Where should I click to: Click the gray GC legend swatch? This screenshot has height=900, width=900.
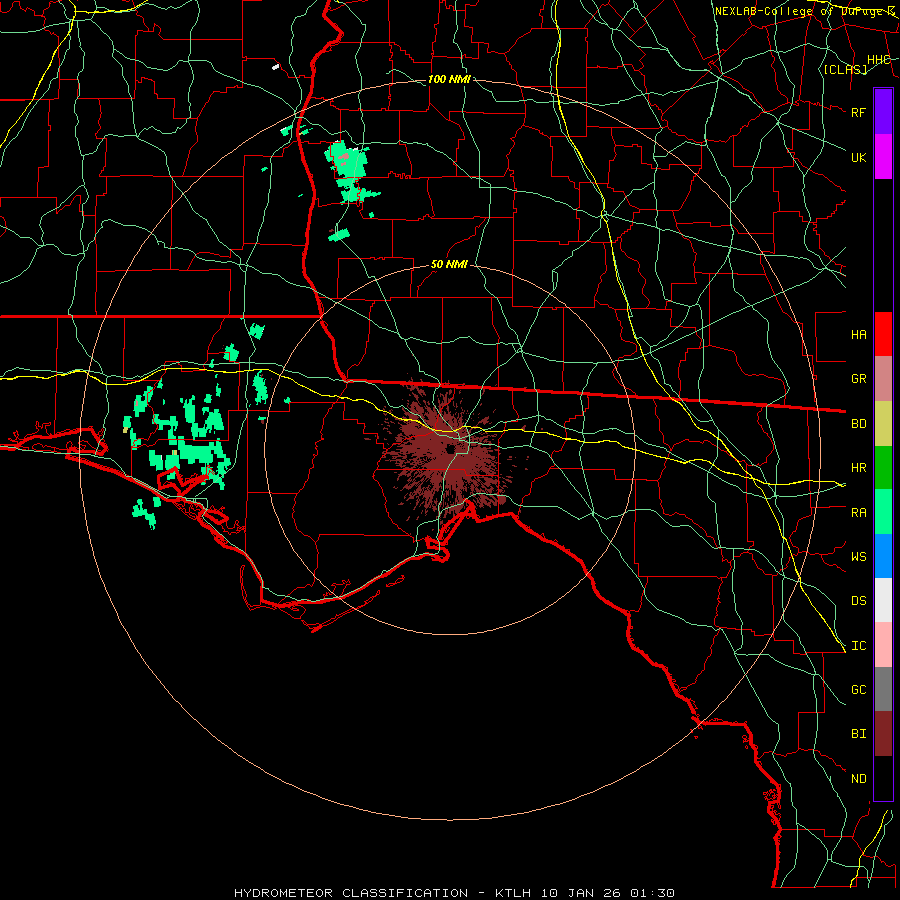pyautogui.click(x=883, y=689)
